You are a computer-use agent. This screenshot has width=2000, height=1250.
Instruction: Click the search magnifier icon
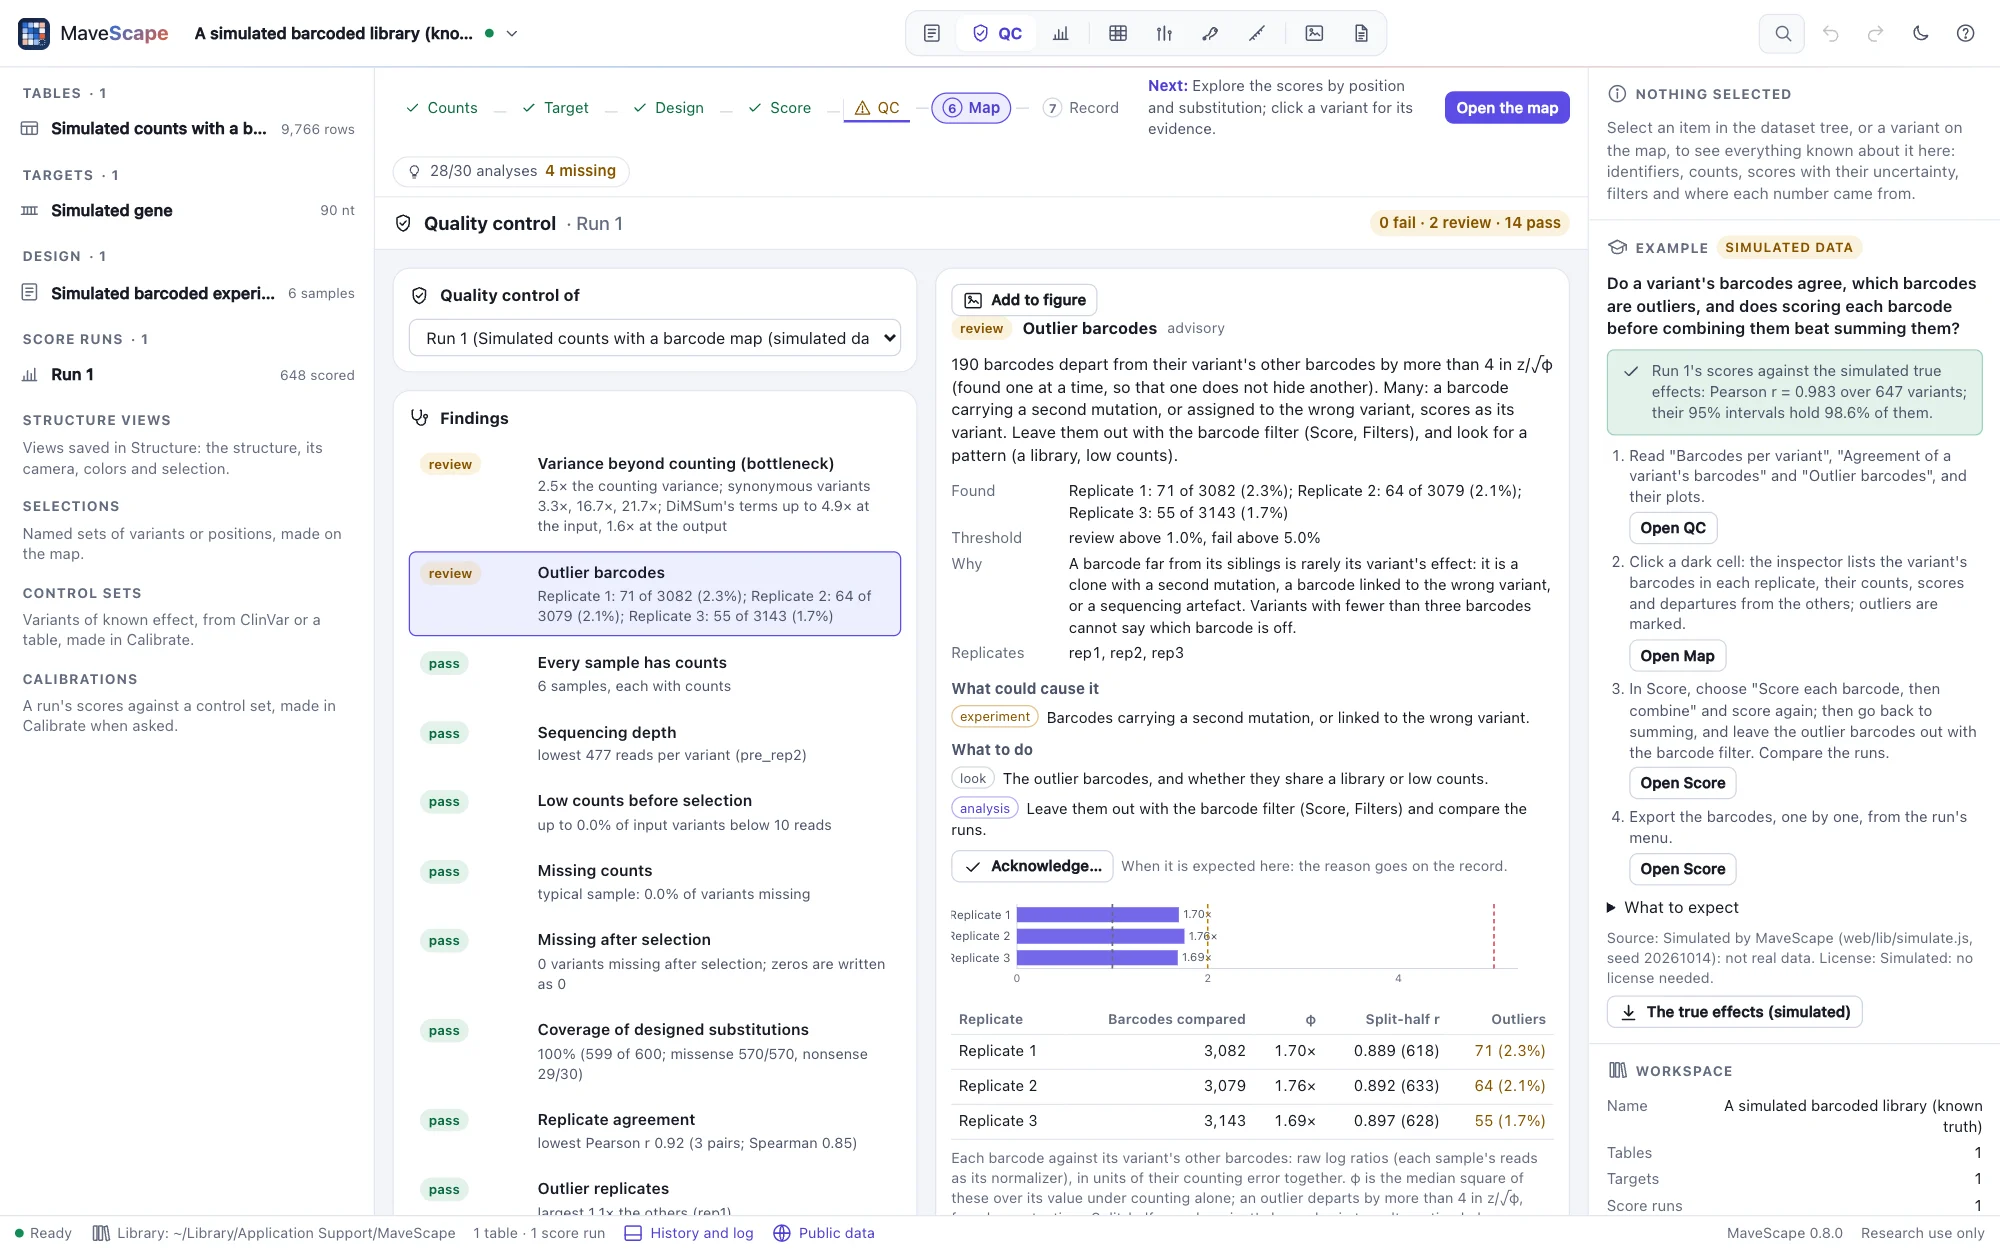point(1782,33)
